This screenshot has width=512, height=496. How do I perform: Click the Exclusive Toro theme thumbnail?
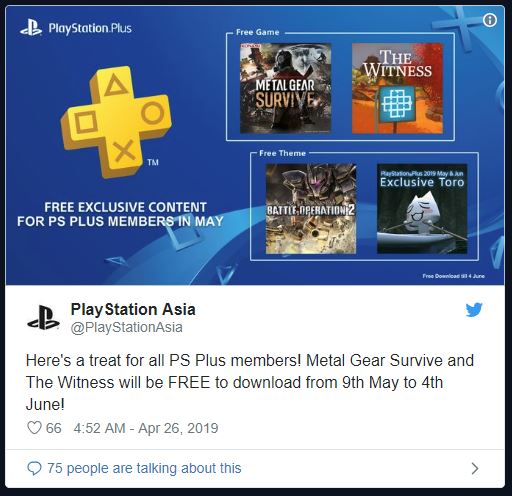(x=422, y=209)
